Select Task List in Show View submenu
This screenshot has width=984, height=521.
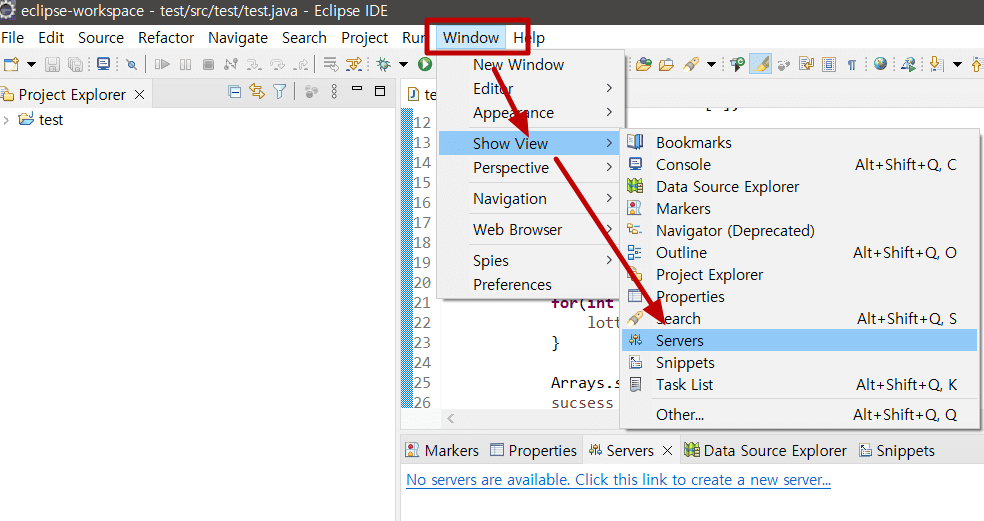click(x=800, y=385)
